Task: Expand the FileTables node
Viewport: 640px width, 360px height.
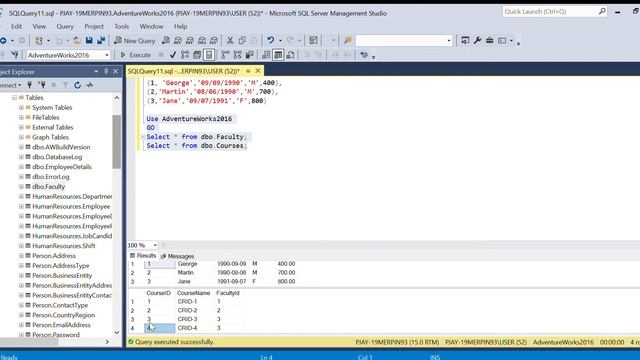Action: click(x=21, y=118)
